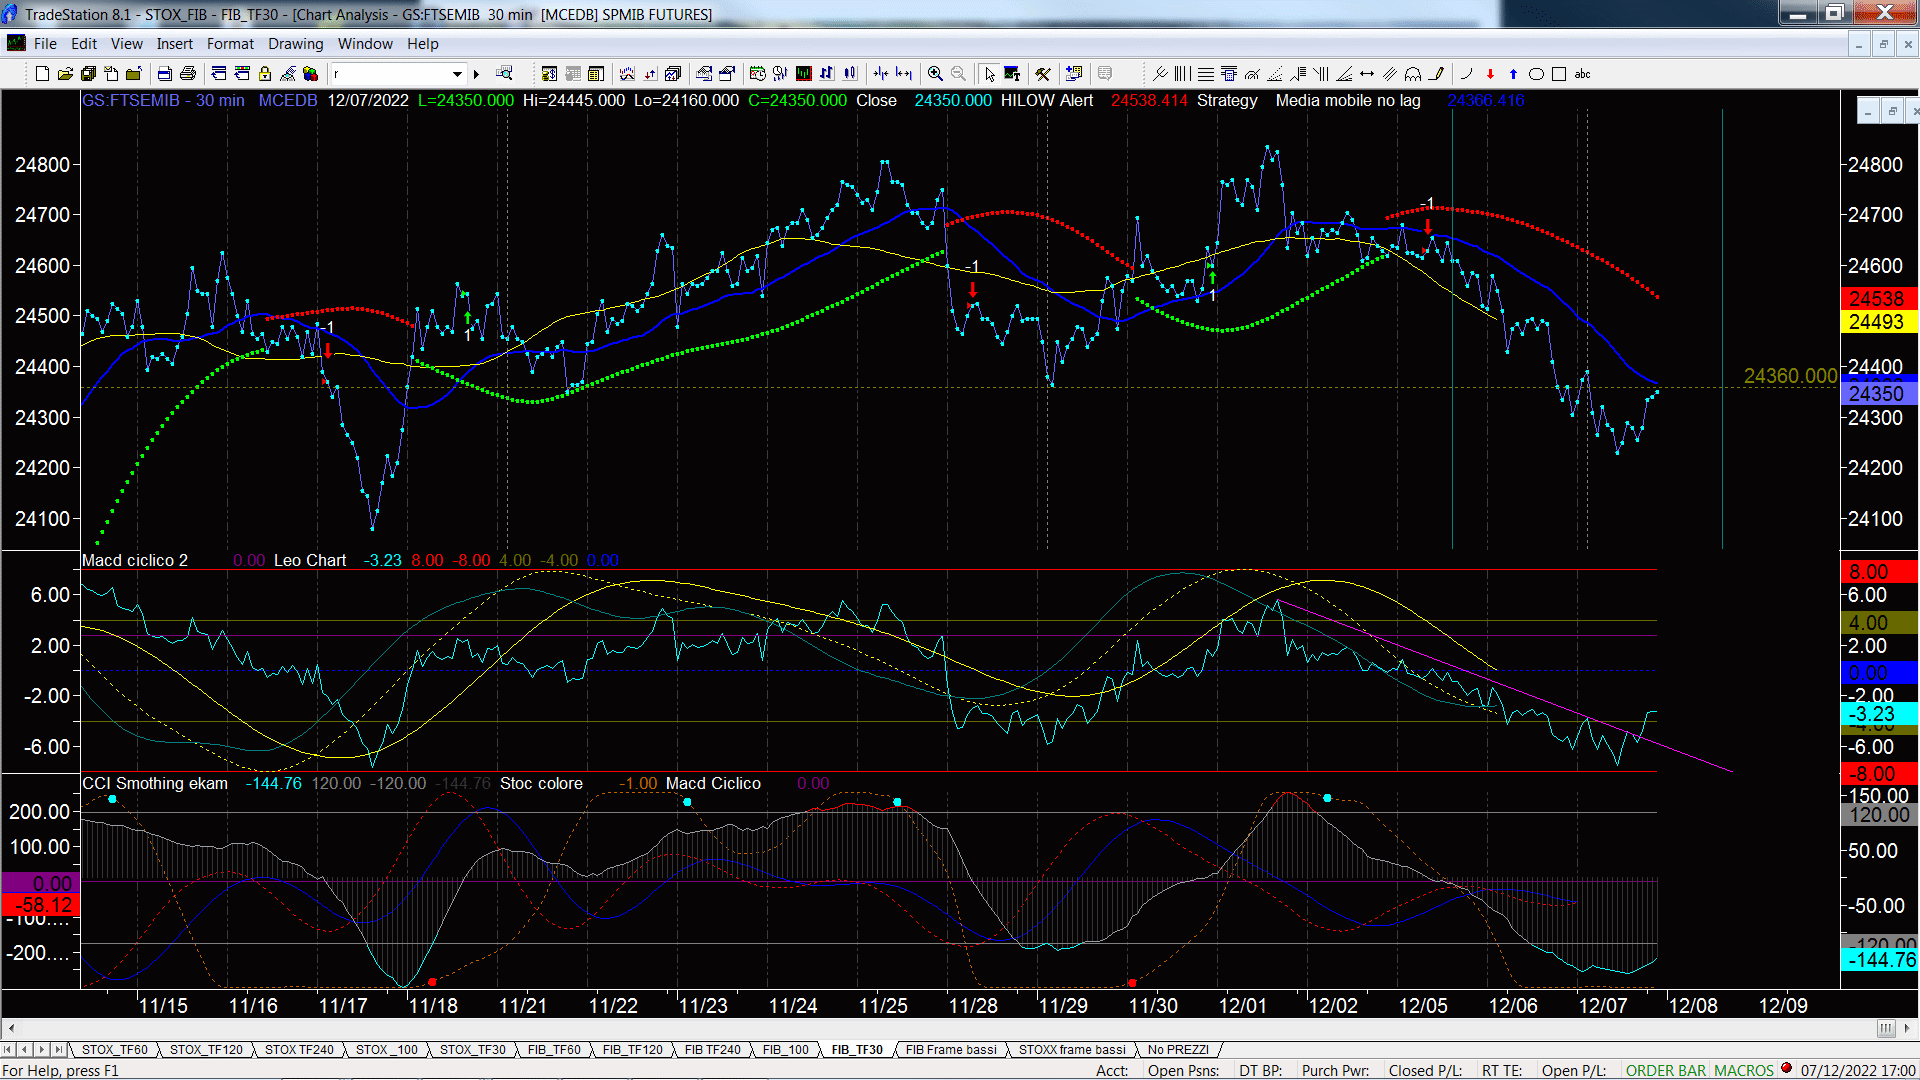The width and height of the screenshot is (1920, 1080).
Task: Open the symbol command line dropdown
Action: [457, 74]
